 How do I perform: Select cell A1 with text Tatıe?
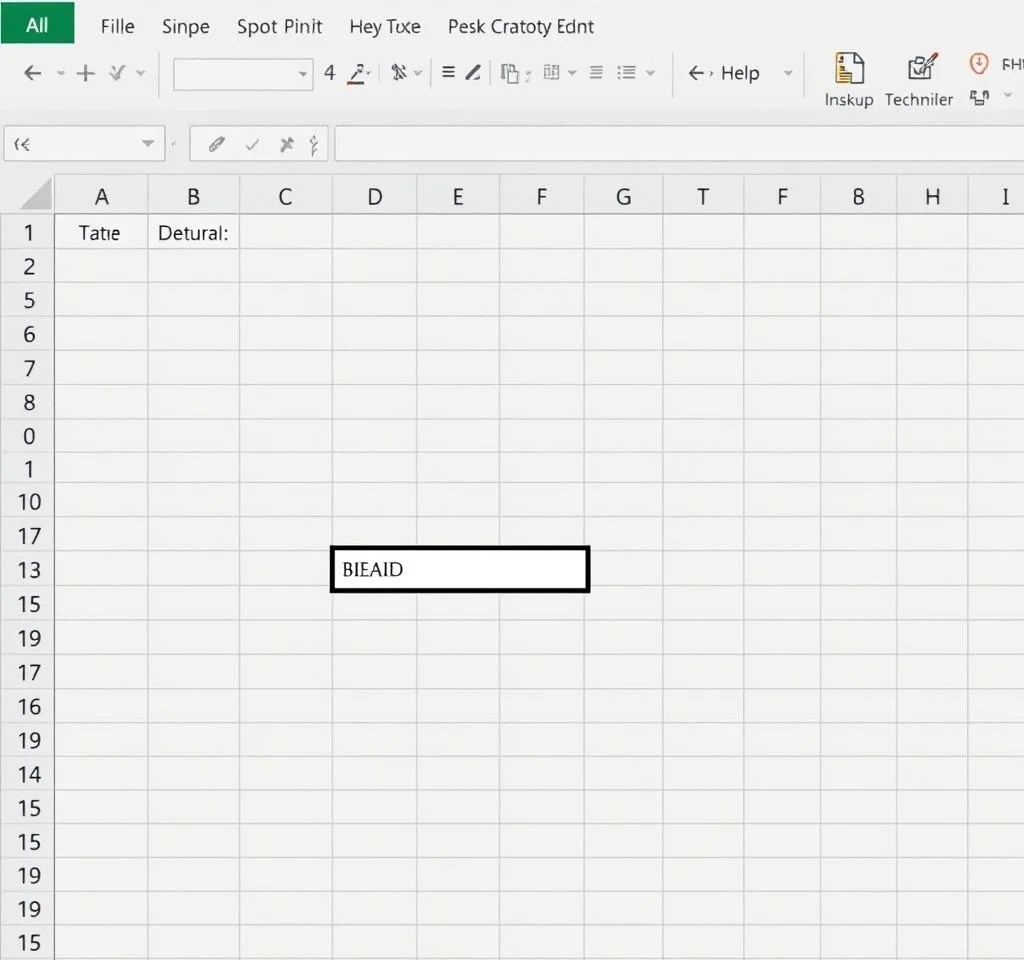[101, 232]
